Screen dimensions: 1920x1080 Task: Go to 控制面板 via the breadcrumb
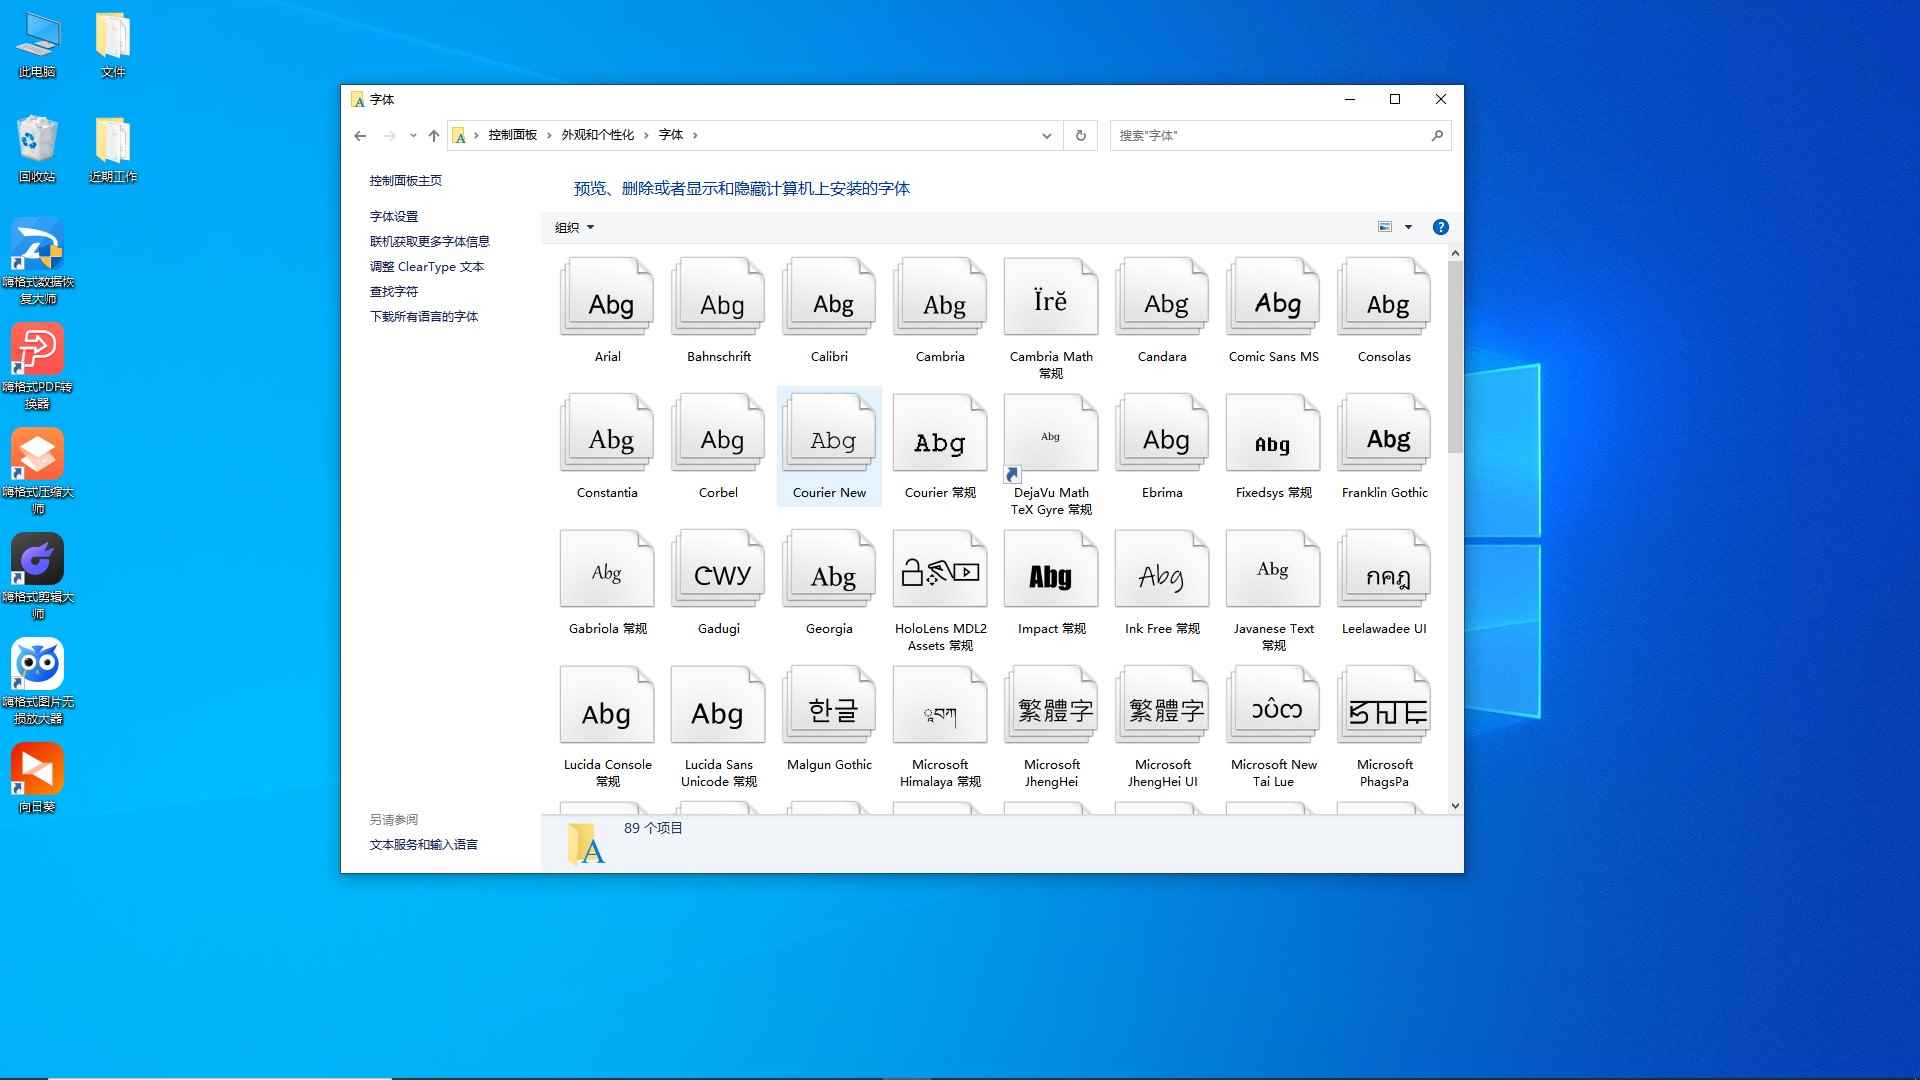pyautogui.click(x=511, y=135)
